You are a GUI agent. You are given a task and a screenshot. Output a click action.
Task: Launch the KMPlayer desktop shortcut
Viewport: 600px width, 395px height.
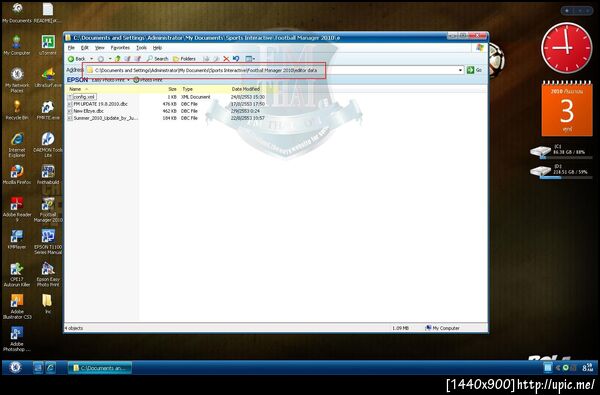point(16,239)
